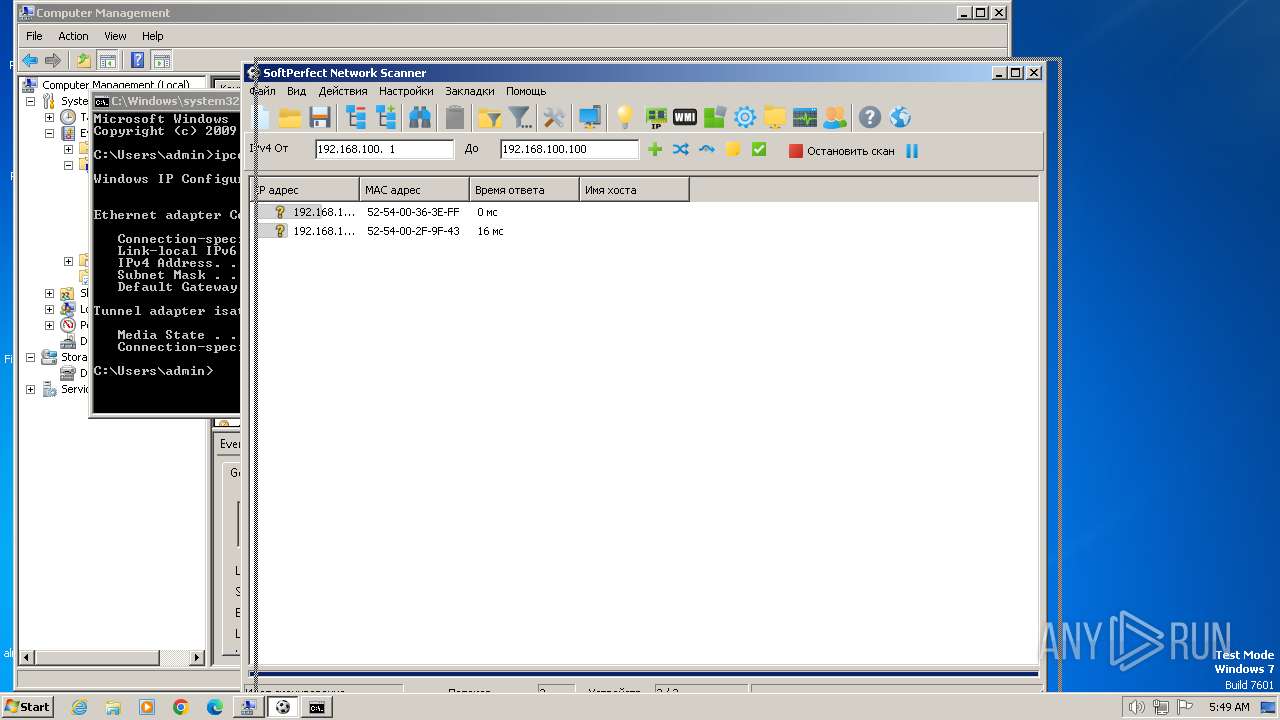Click Back arrow in Computer Management toolbar
The image size is (1280, 720).
(30, 61)
